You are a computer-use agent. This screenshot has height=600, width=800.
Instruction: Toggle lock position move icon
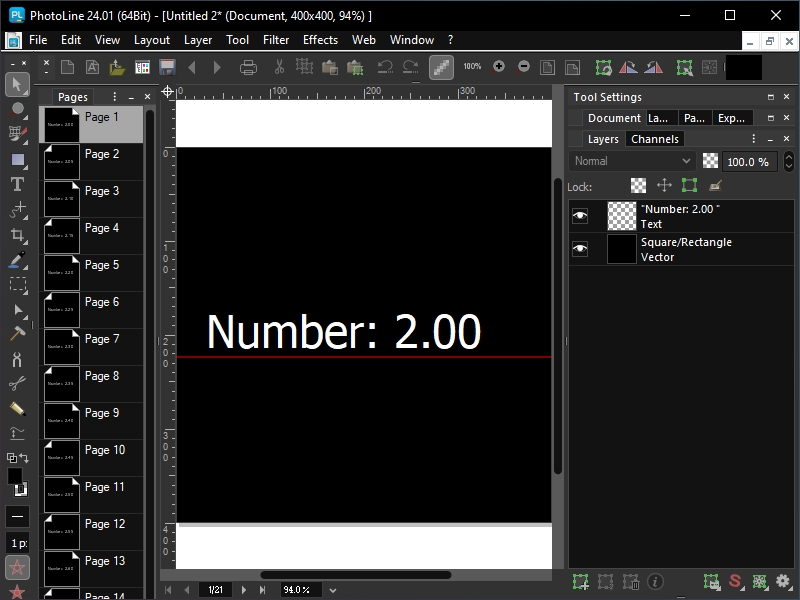[664, 185]
